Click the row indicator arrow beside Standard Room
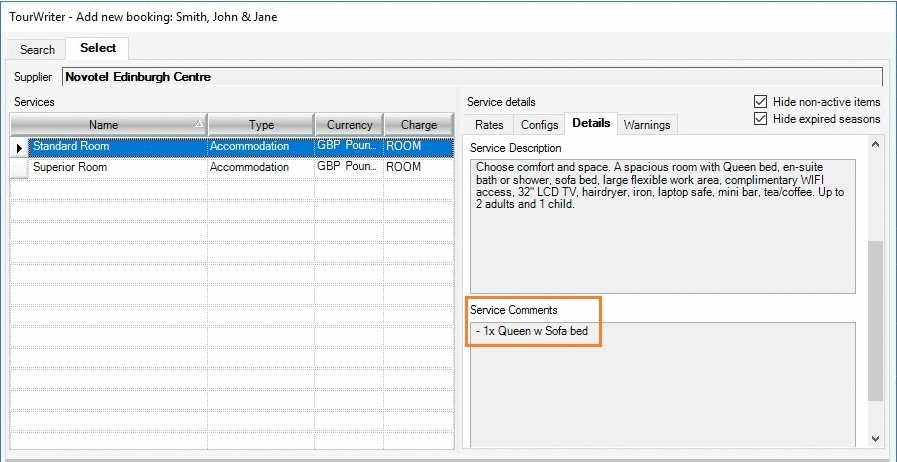Viewport: 897px width, 462px height. tap(19, 147)
